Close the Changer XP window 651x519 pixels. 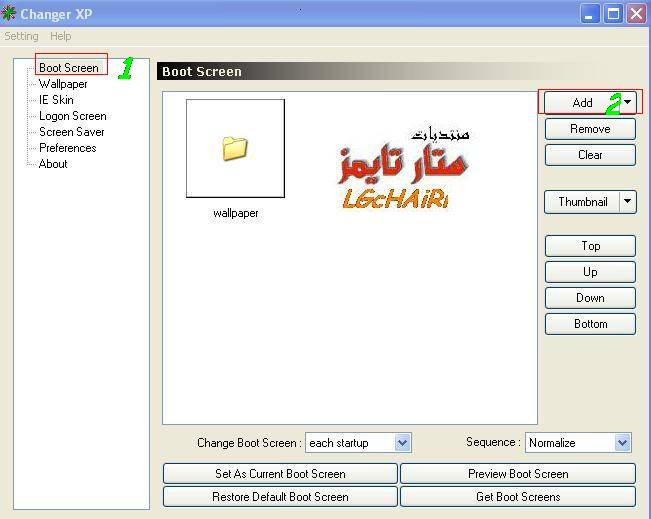click(636, 14)
